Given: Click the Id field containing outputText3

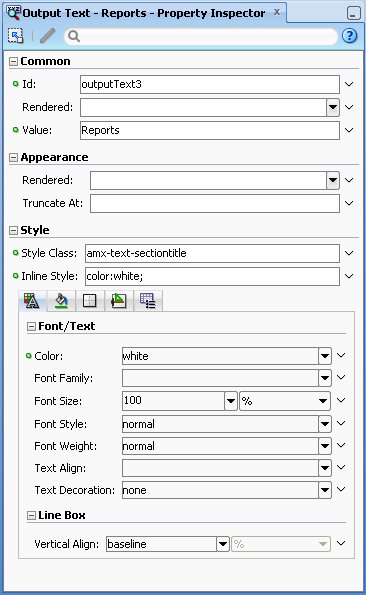Looking at the screenshot, I should pyautogui.click(x=210, y=84).
